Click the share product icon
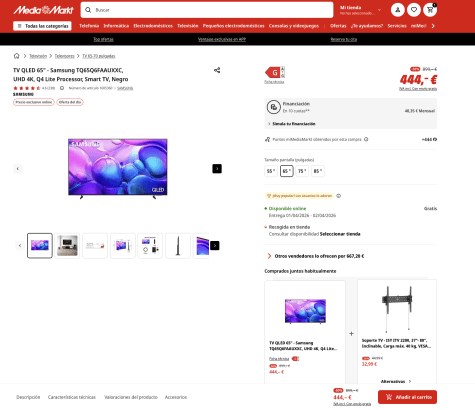Image resolution: width=475 pixels, height=410 pixels. [217, 70]
